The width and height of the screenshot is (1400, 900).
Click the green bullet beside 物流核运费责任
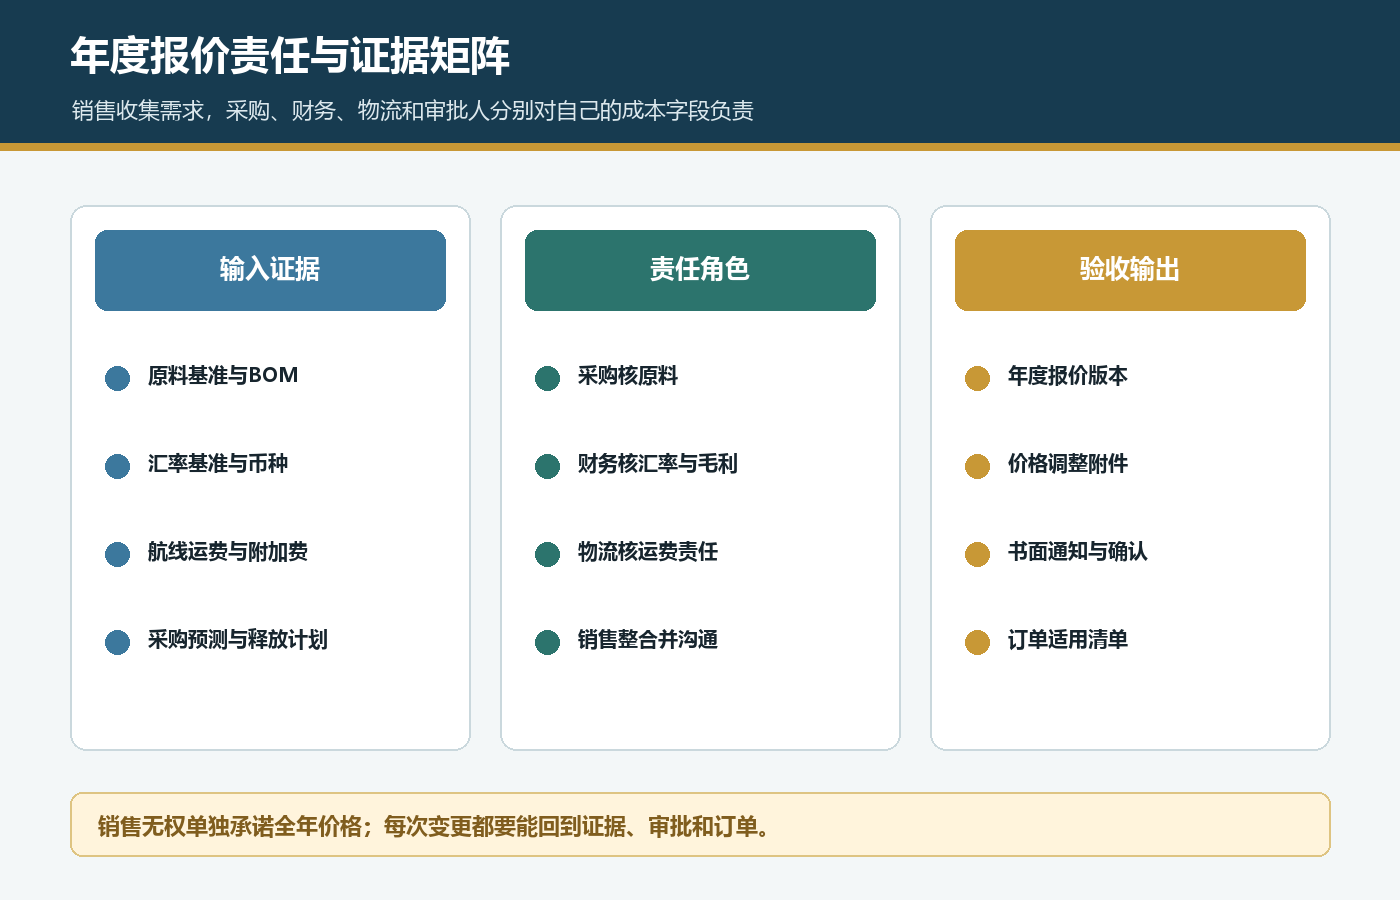[548, 554]
